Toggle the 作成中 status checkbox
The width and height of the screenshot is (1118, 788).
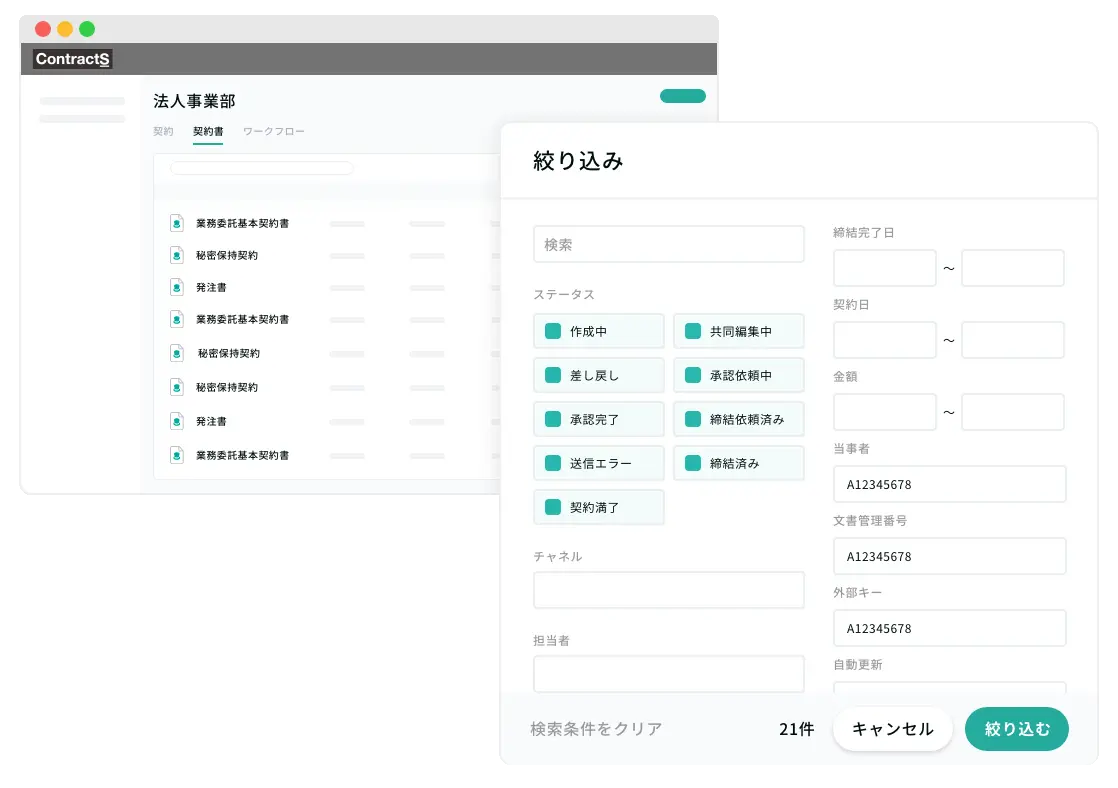click(x=553, y=331)
